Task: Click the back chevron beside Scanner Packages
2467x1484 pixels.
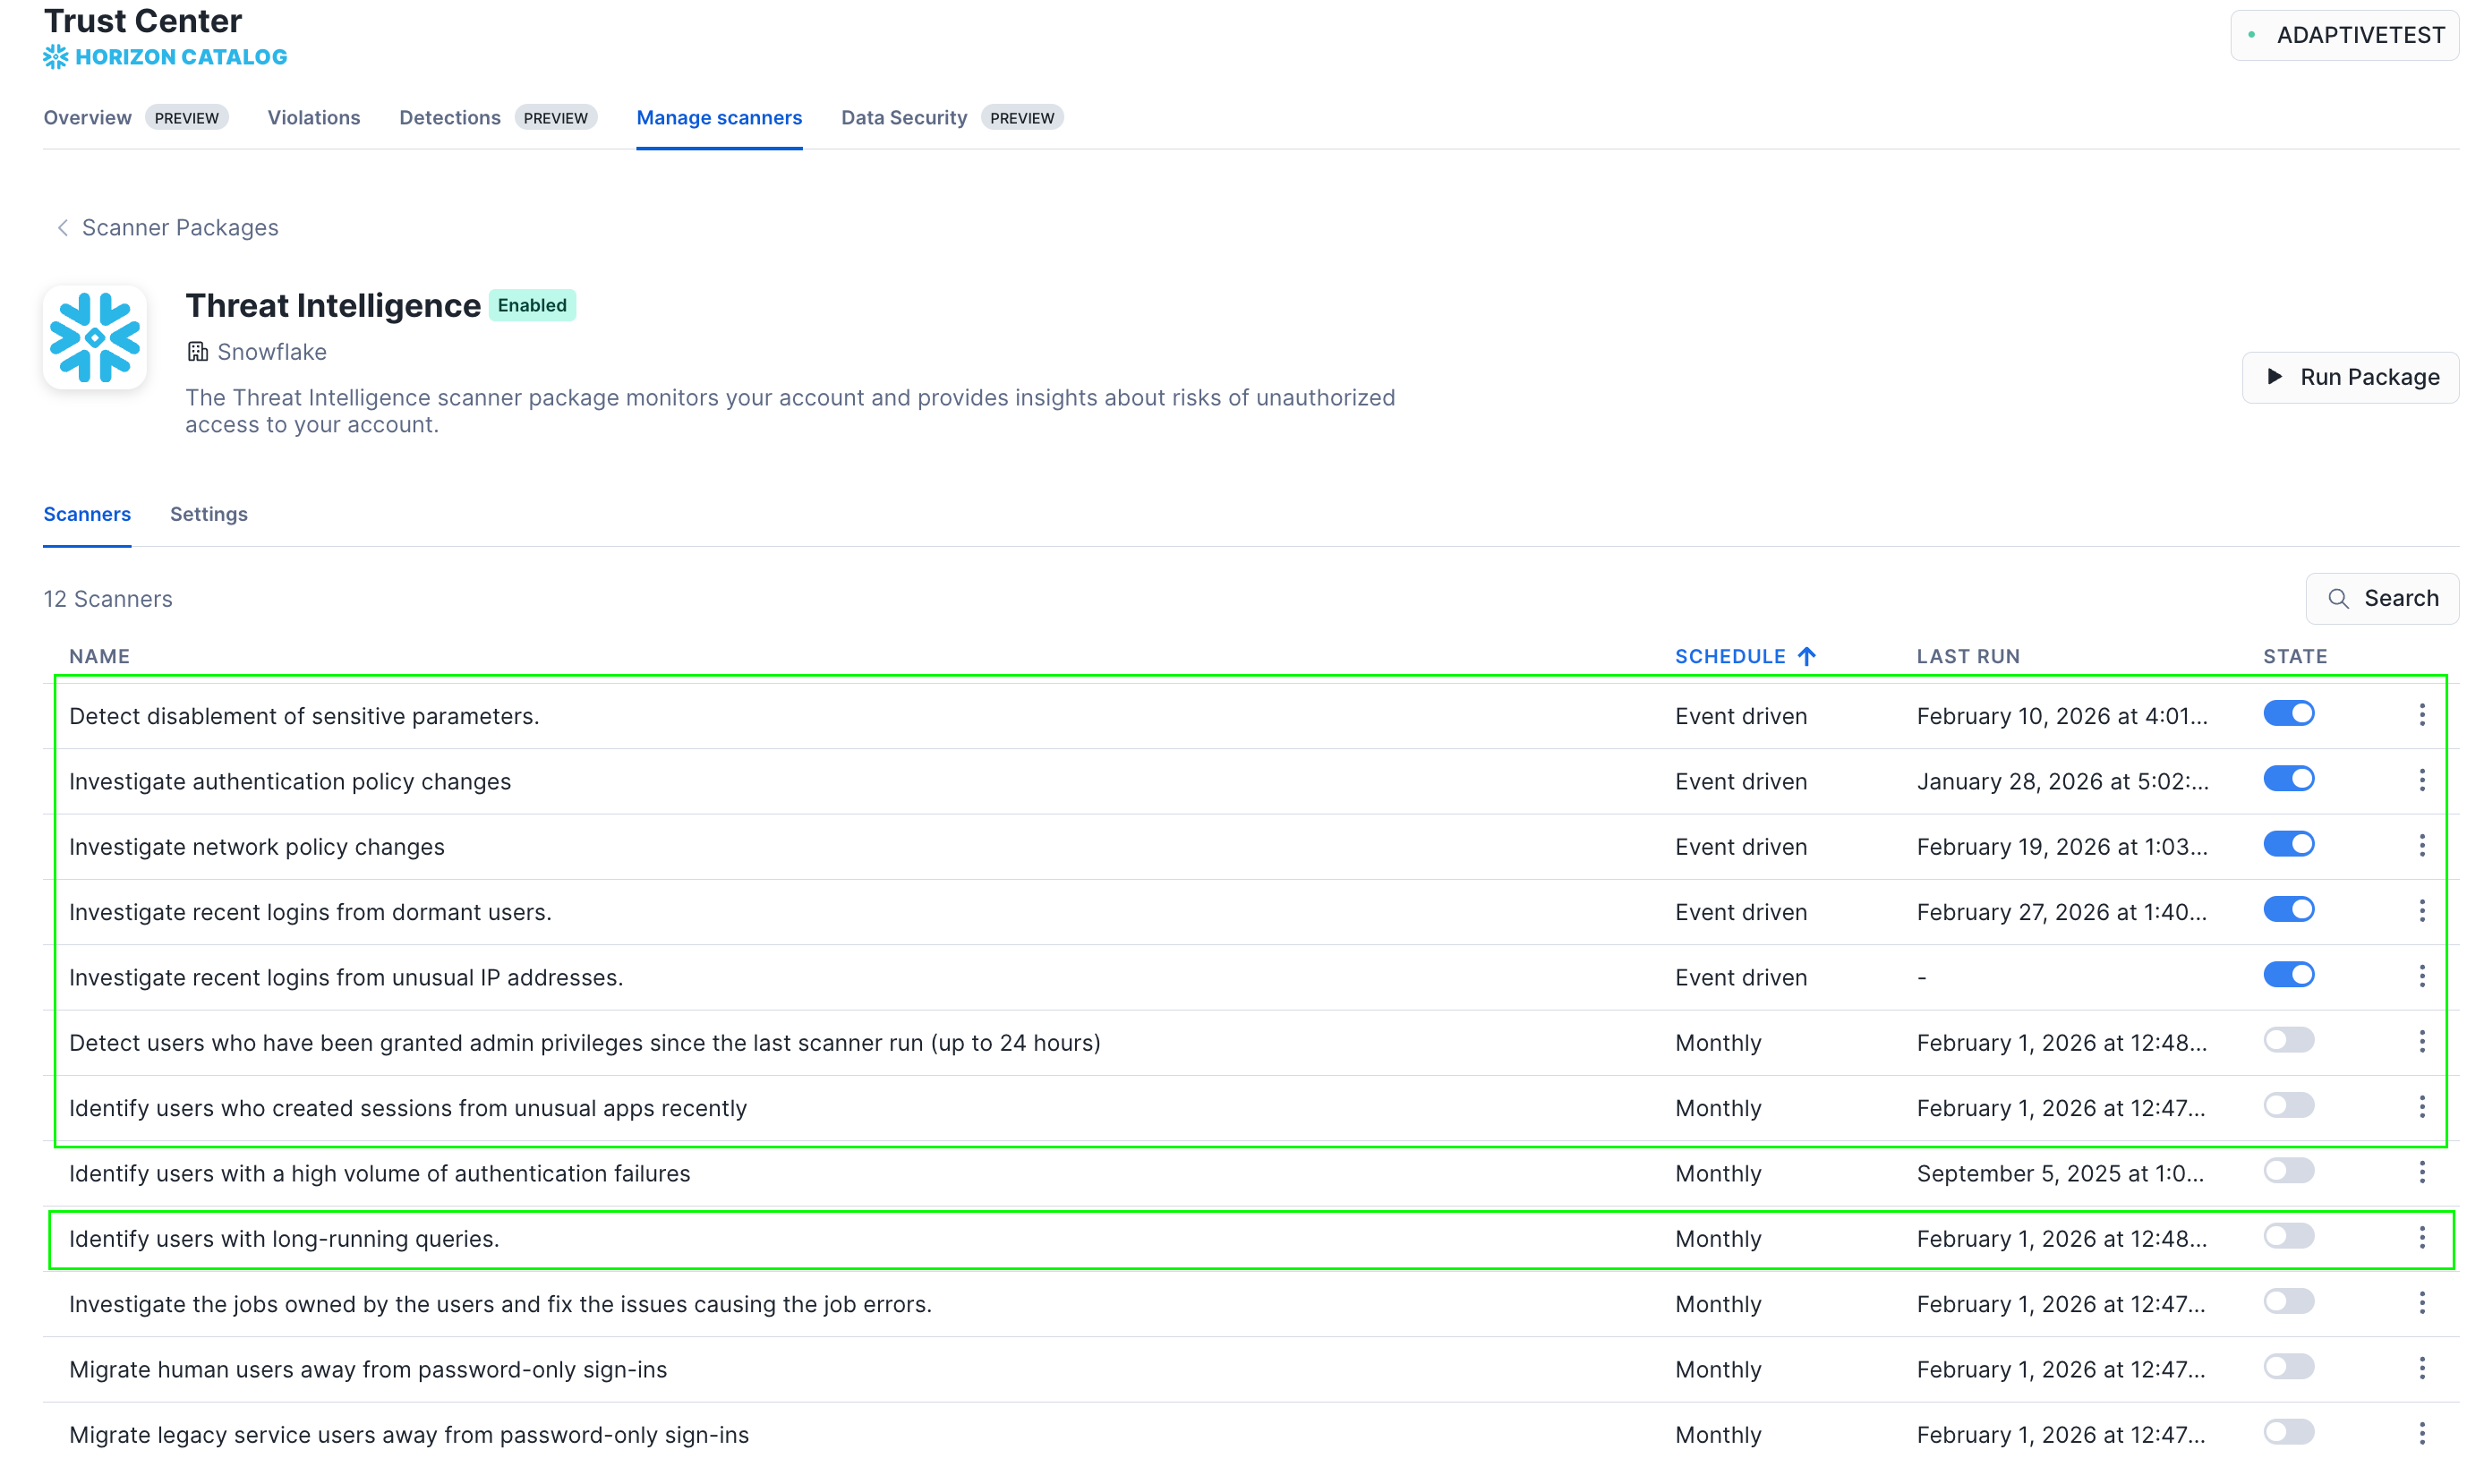Action: [62, 228]
